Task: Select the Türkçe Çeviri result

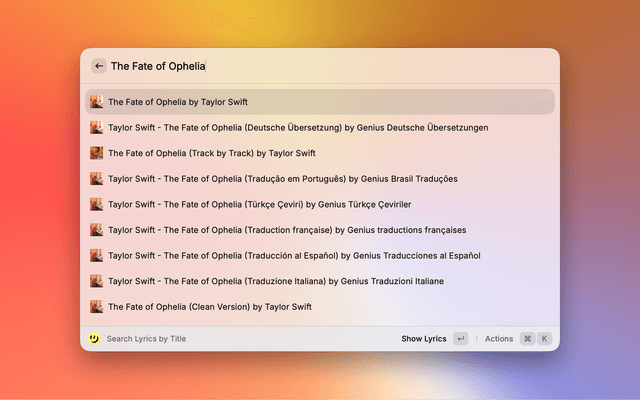Action: tap(259, 204)
